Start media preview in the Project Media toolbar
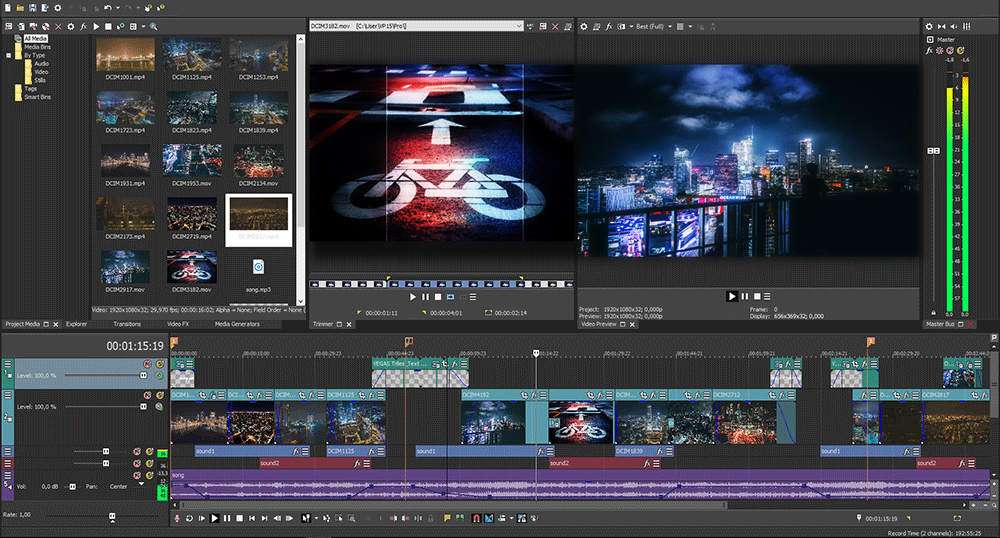 click(96, 27)
